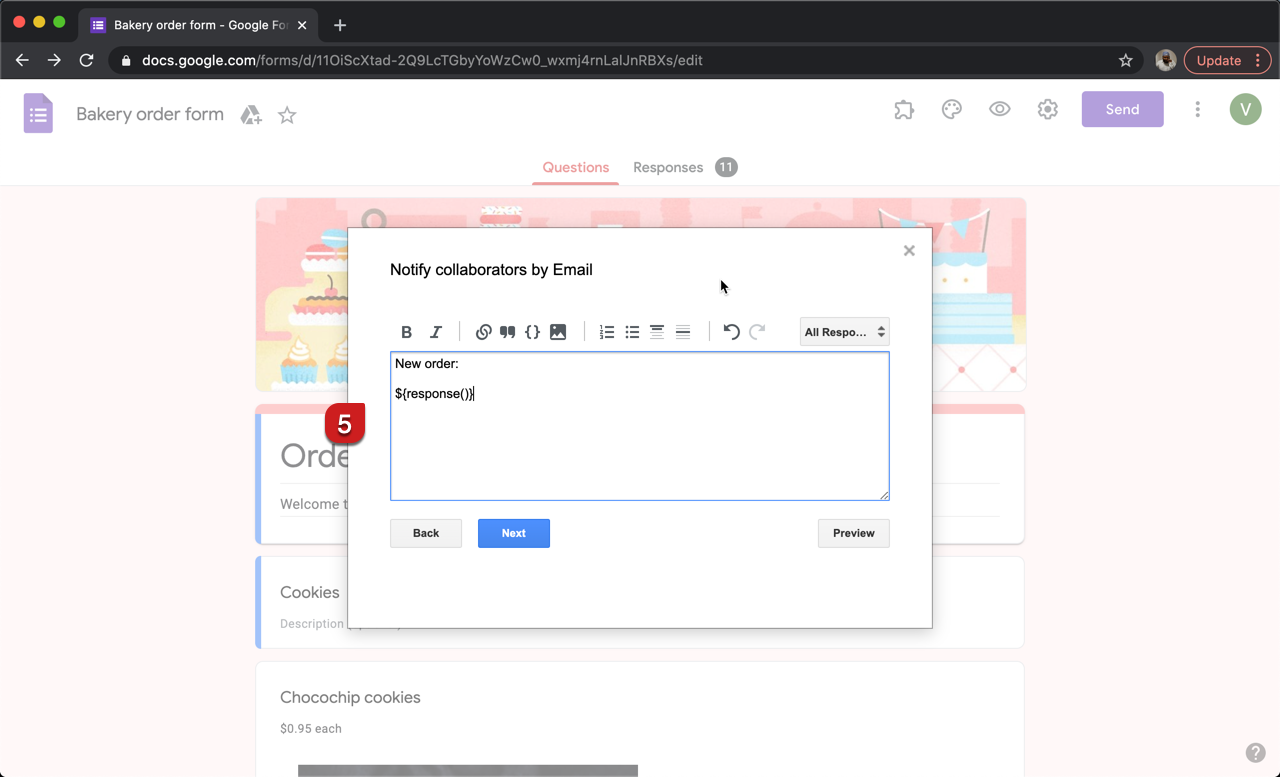
Task: Insert a hyperlink into the email body
Action: [x=484, y=331]
